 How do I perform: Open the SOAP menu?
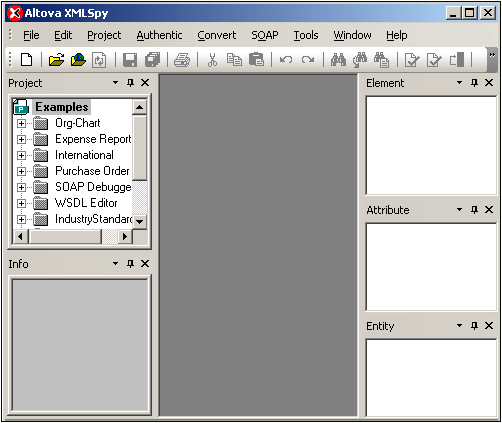coord(265,35)
